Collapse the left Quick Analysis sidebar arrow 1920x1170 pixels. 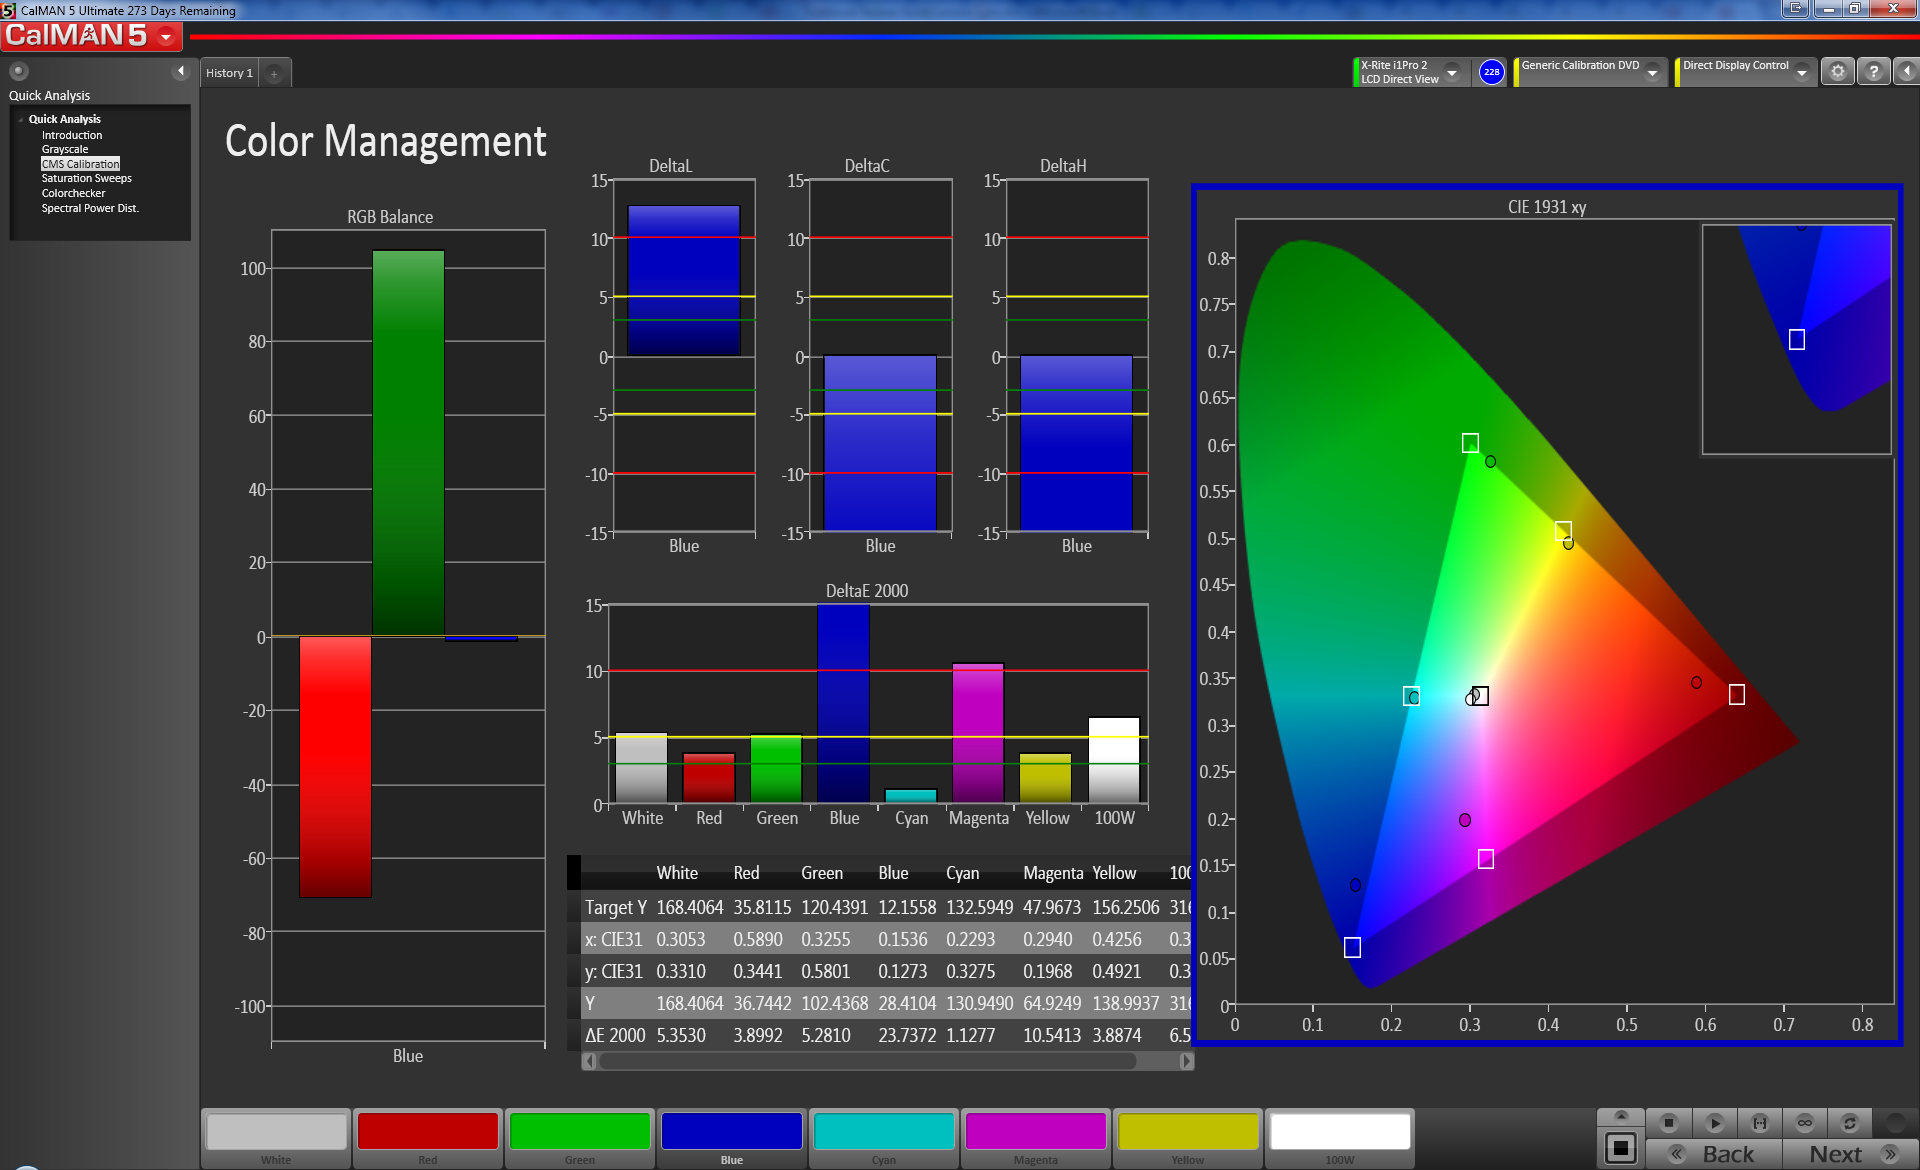[x=181, y=71]
